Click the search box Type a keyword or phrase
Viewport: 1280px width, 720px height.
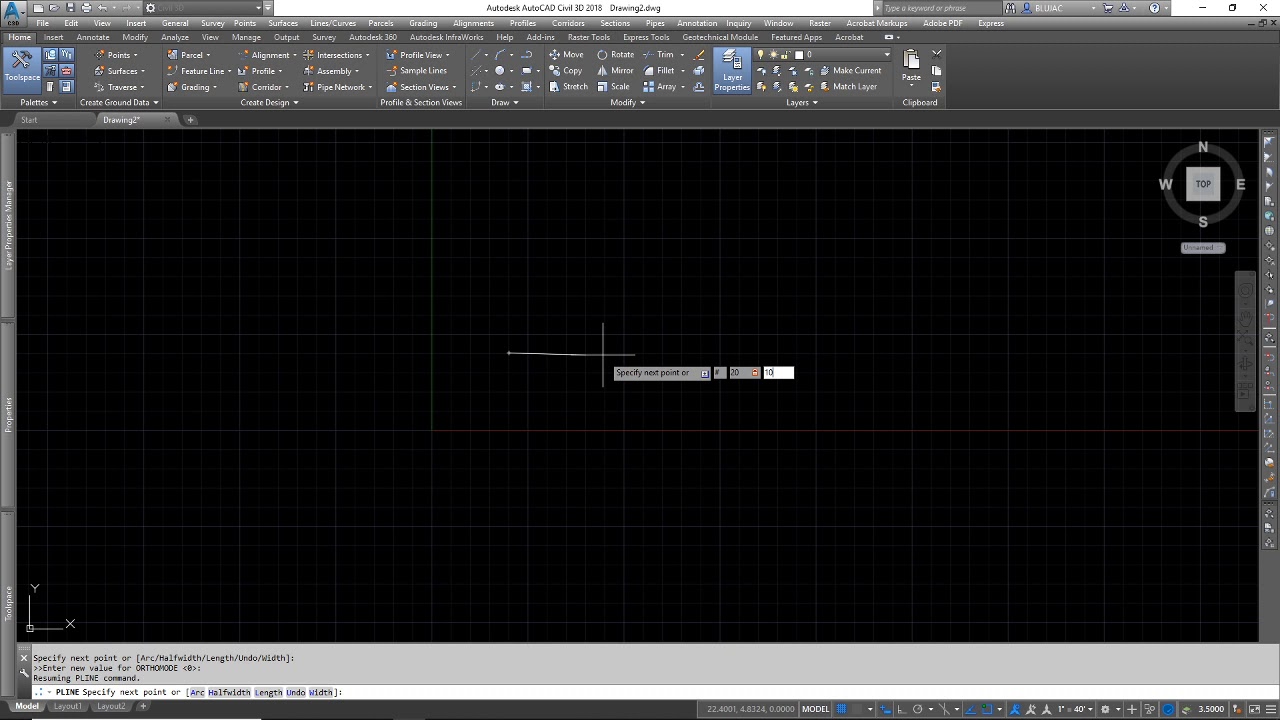(x=940, y=8)
